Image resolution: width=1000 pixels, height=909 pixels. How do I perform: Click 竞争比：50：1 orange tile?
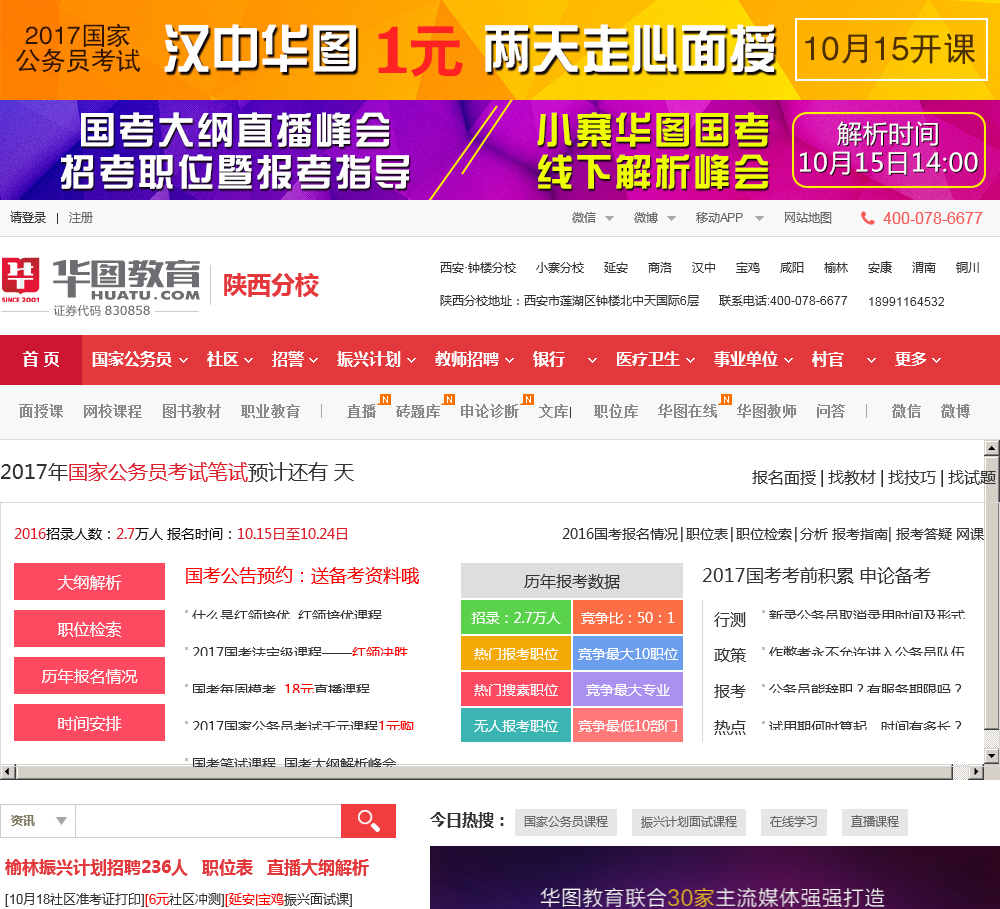tap(628, 617)
